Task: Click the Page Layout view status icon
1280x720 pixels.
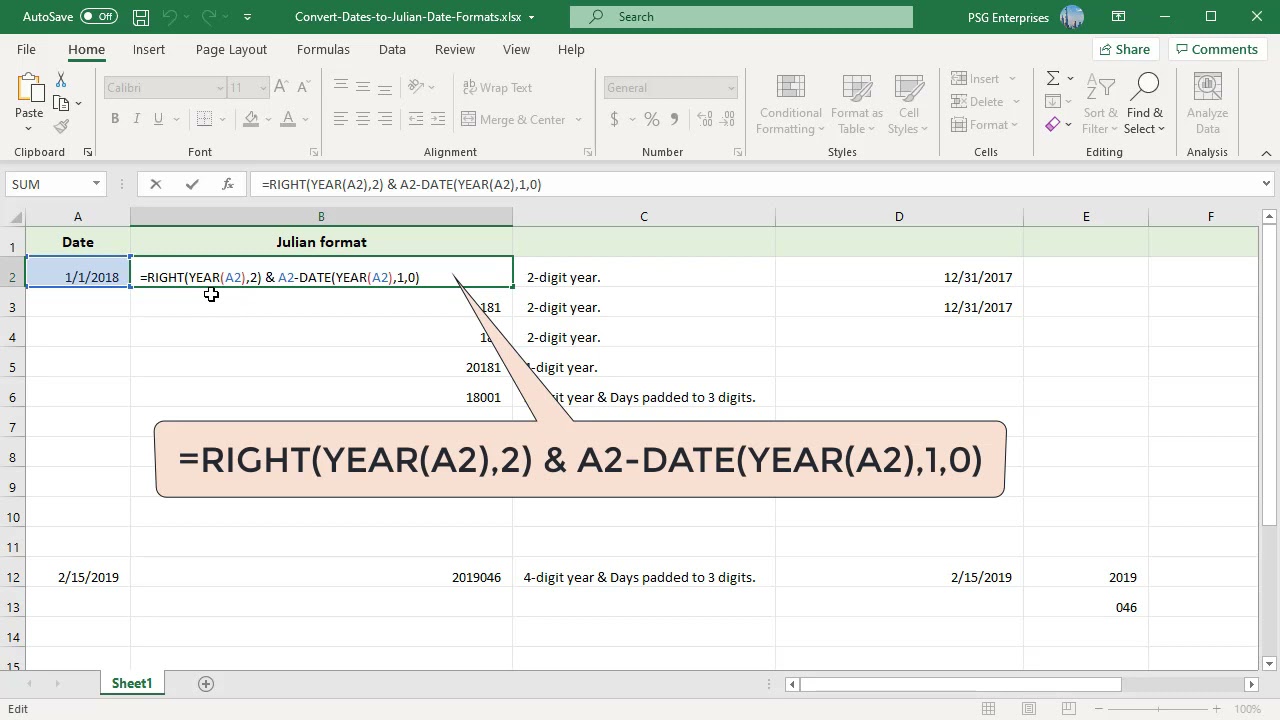Action: point(1029,709)
